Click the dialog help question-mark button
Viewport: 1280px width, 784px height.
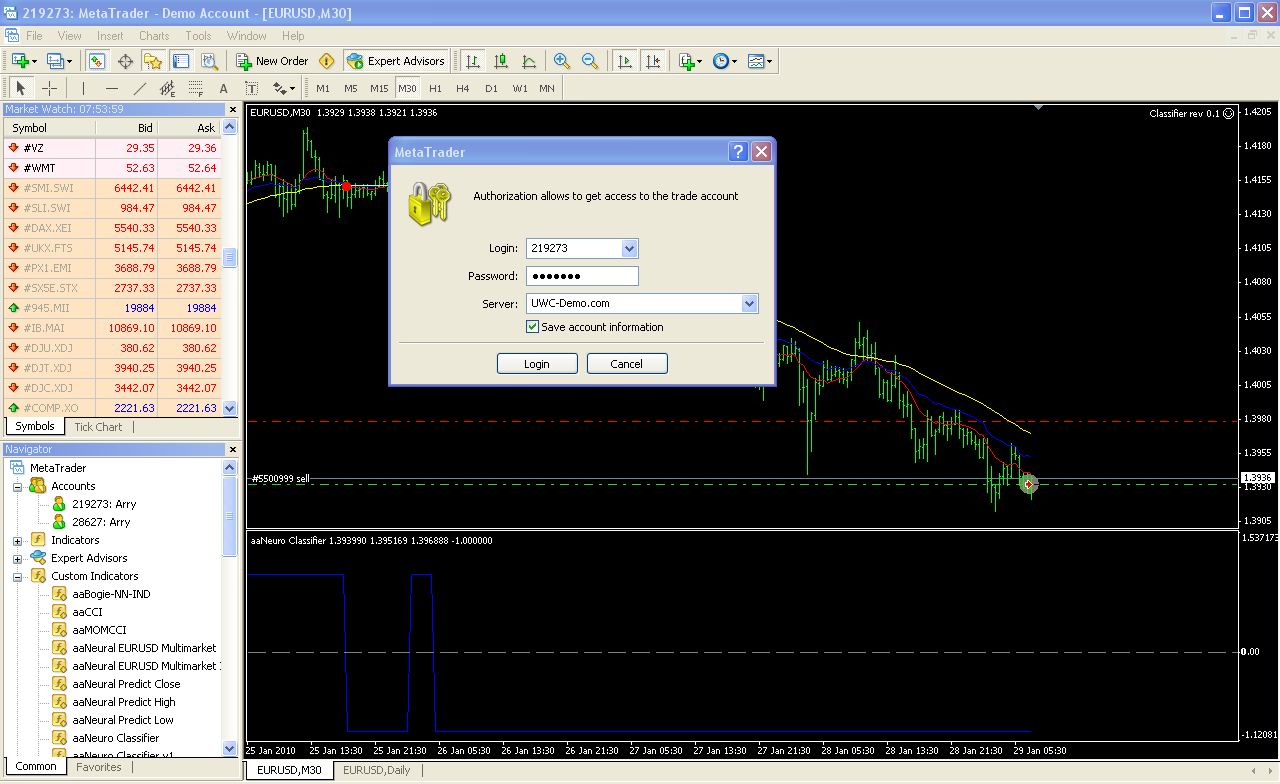click(738, 152)
